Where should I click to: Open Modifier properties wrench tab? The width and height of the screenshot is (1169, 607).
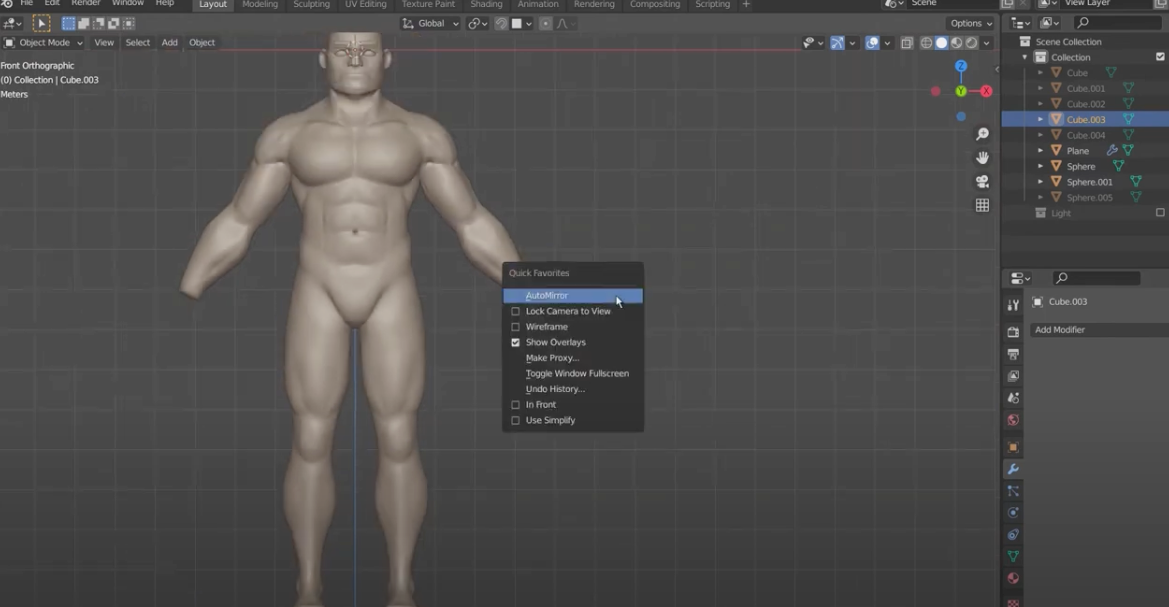click(1013, 469)
